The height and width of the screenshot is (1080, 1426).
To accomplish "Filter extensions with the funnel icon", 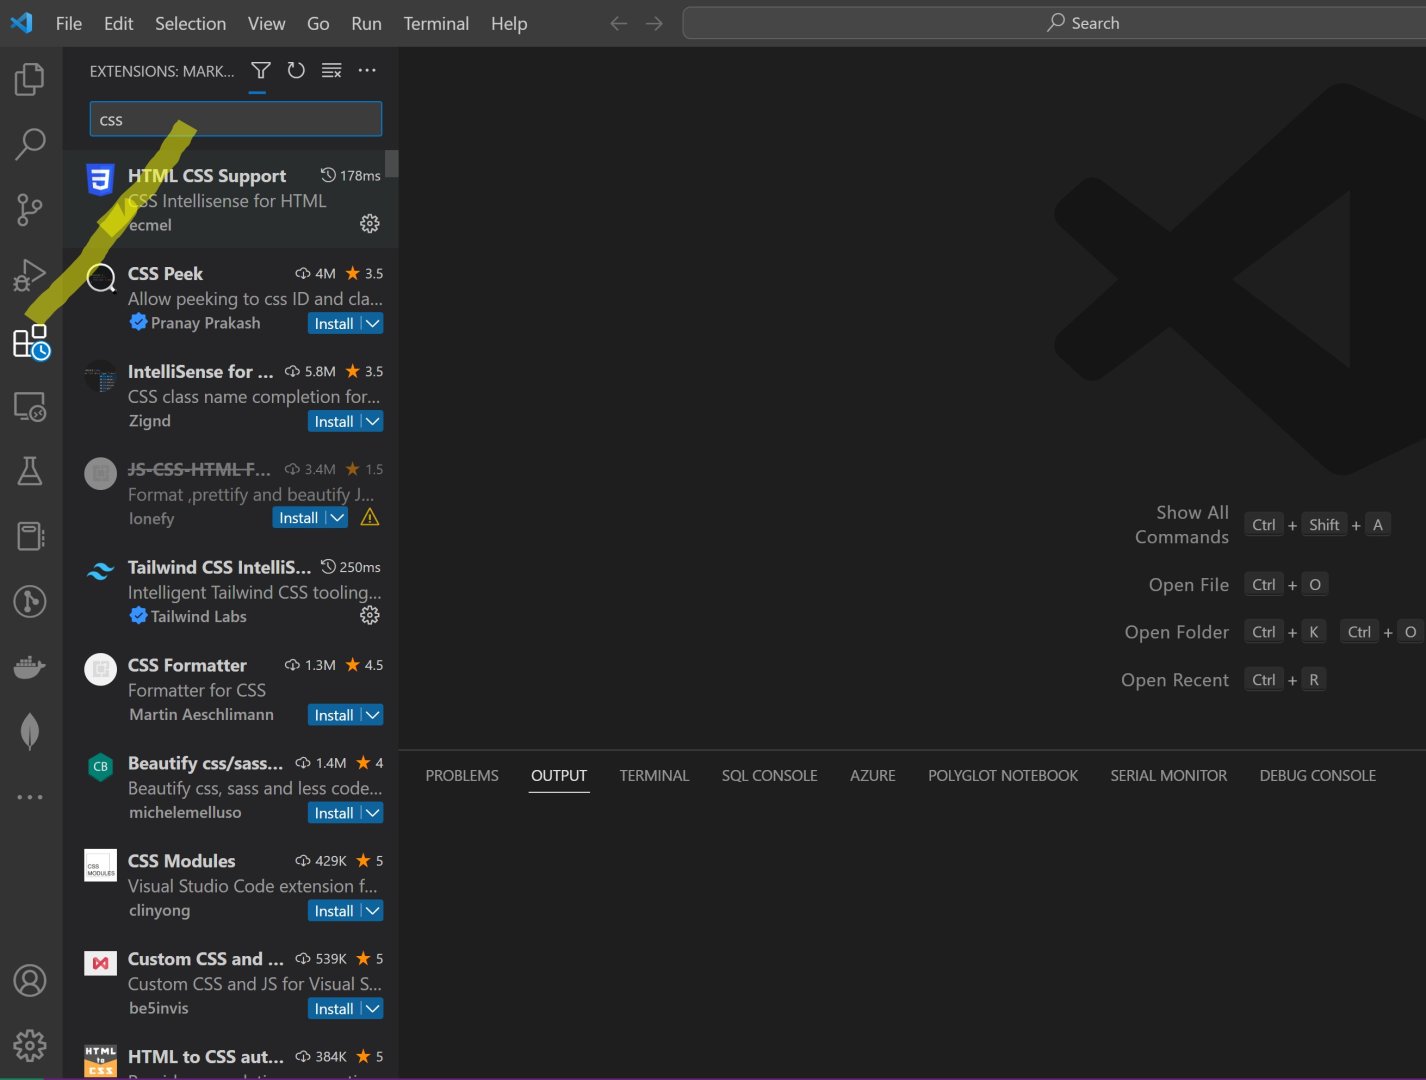I will (x=260, y=70).
